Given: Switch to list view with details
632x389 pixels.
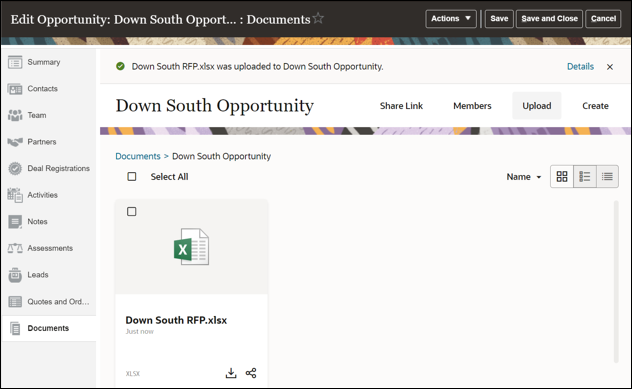Looking at the screenshot, I should 585,177.
